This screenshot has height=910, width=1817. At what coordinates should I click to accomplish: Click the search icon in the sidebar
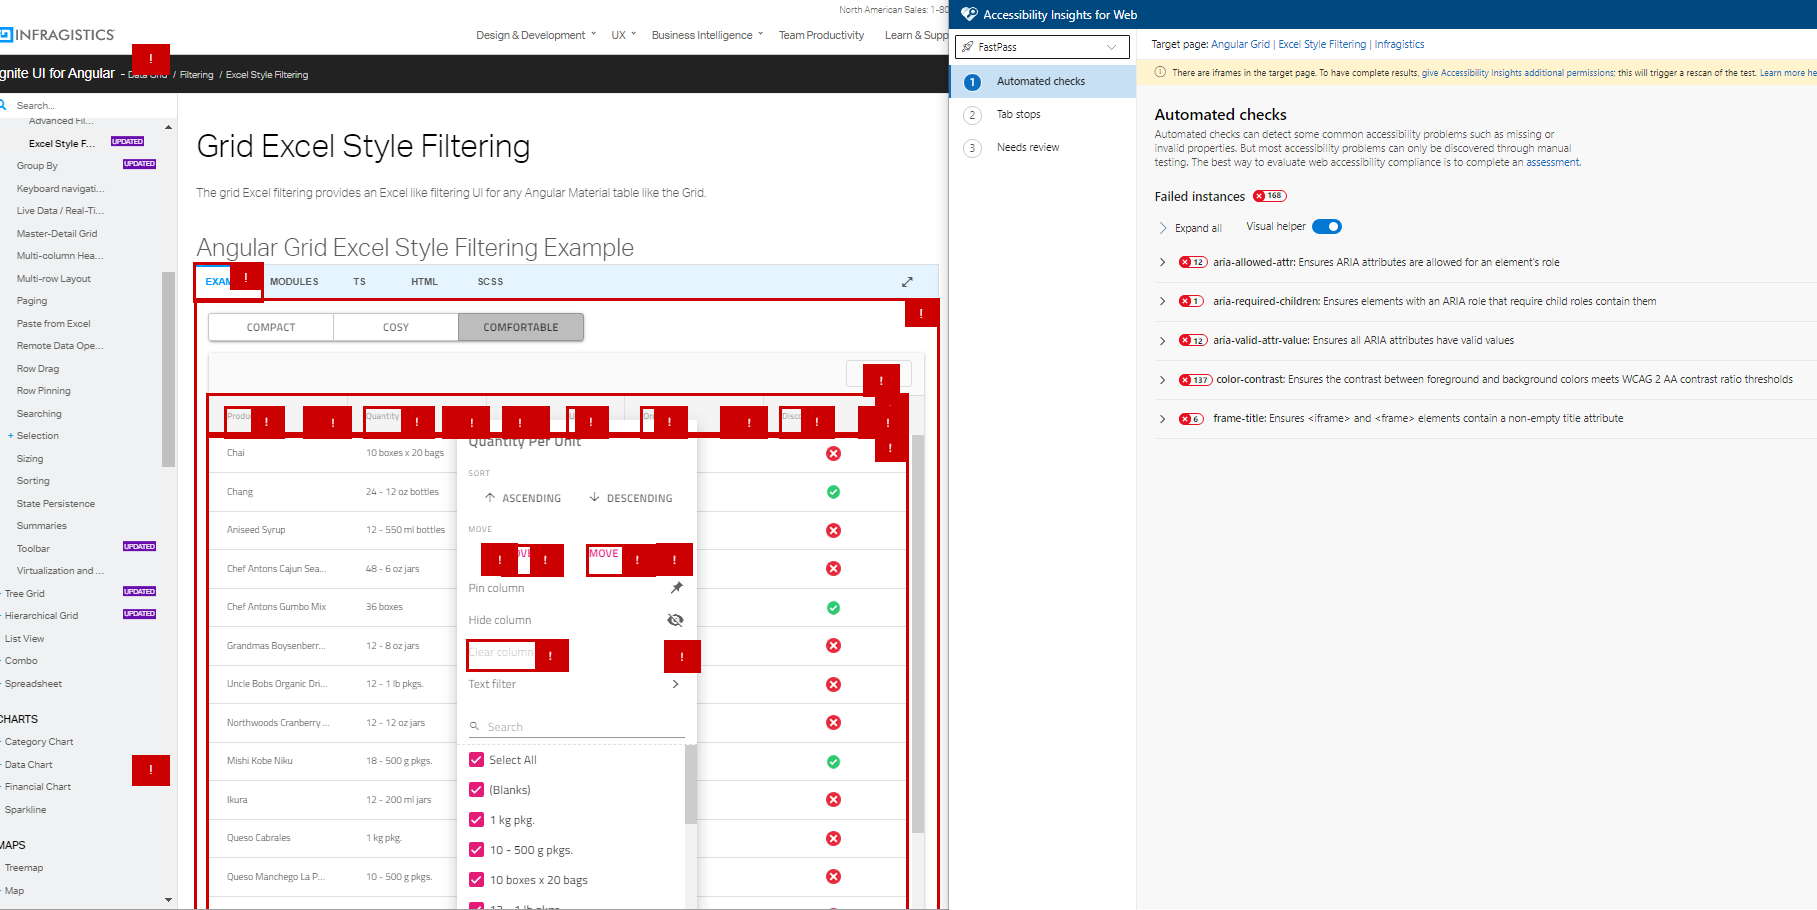[8, 105]
